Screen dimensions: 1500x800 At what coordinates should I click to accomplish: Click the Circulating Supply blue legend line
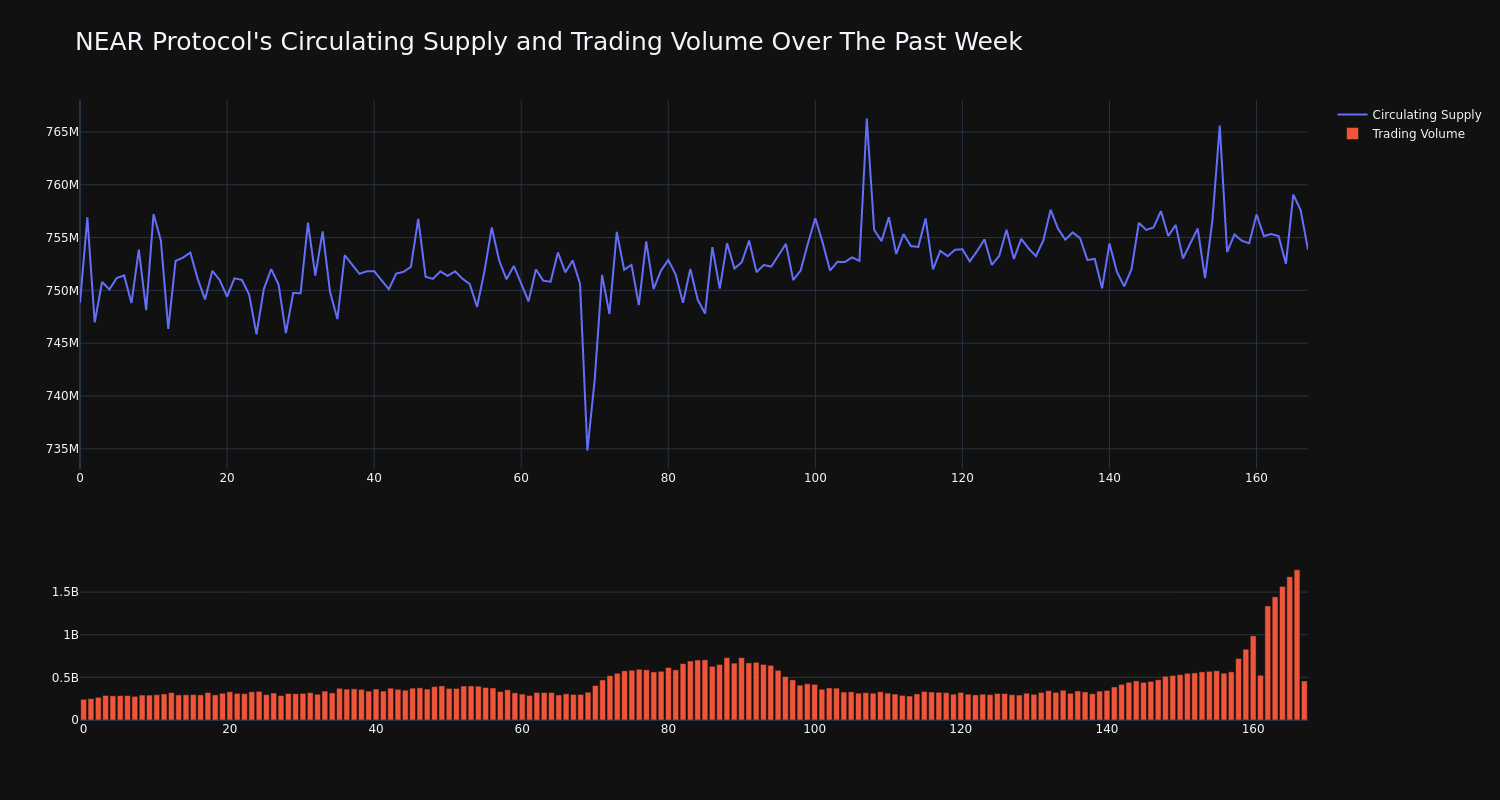pos(1352,115)
